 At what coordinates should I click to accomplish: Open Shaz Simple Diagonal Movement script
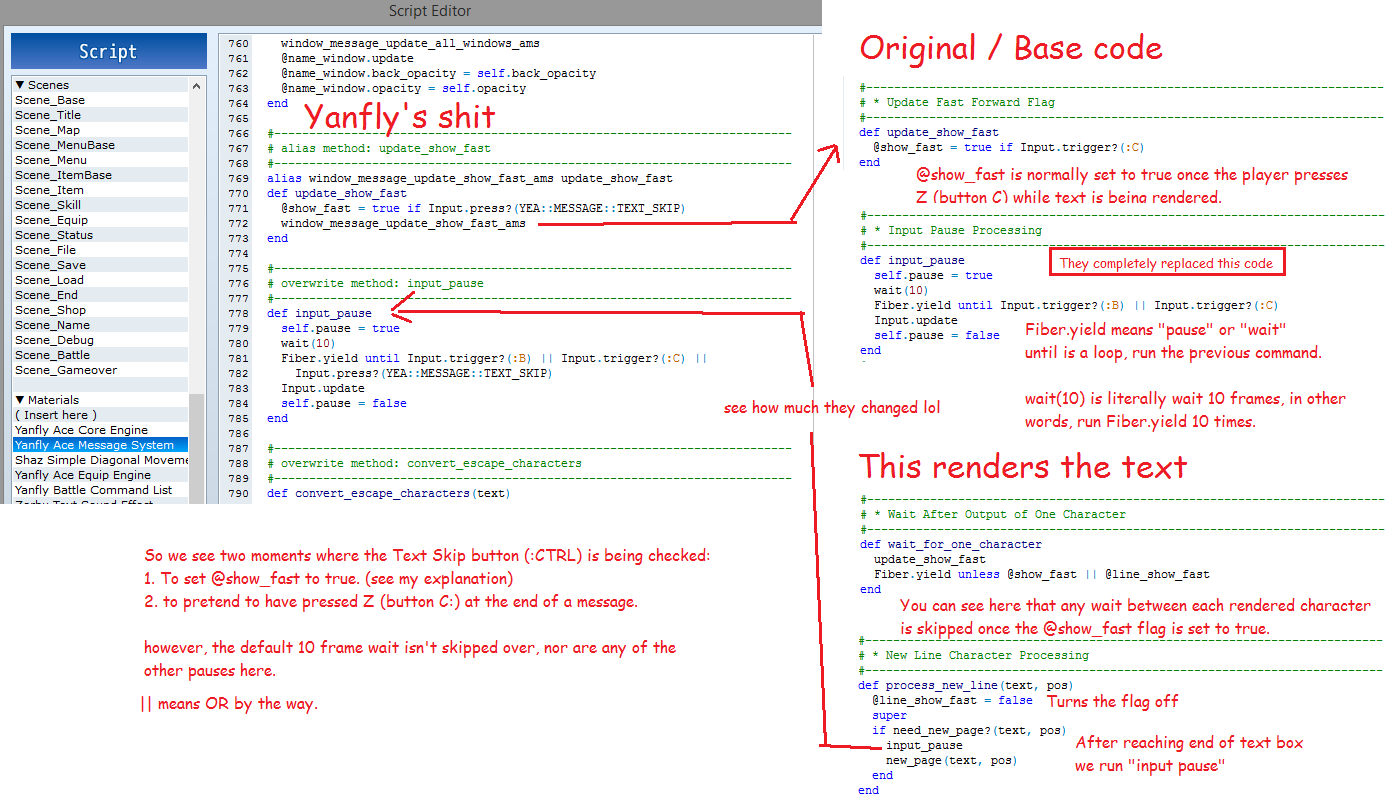tap(100, 460)
